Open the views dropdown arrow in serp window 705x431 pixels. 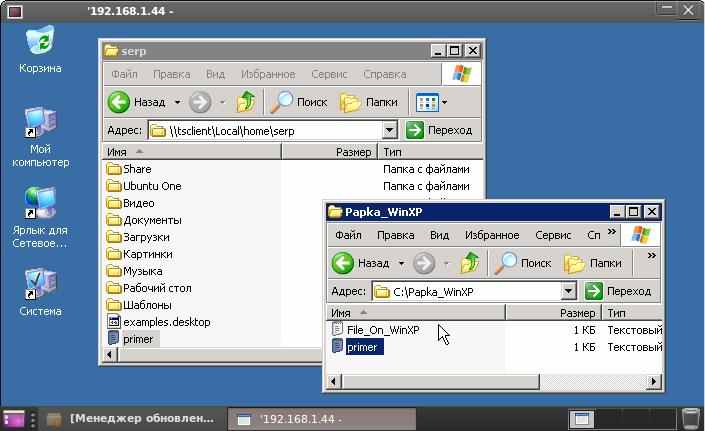[445, 102]
